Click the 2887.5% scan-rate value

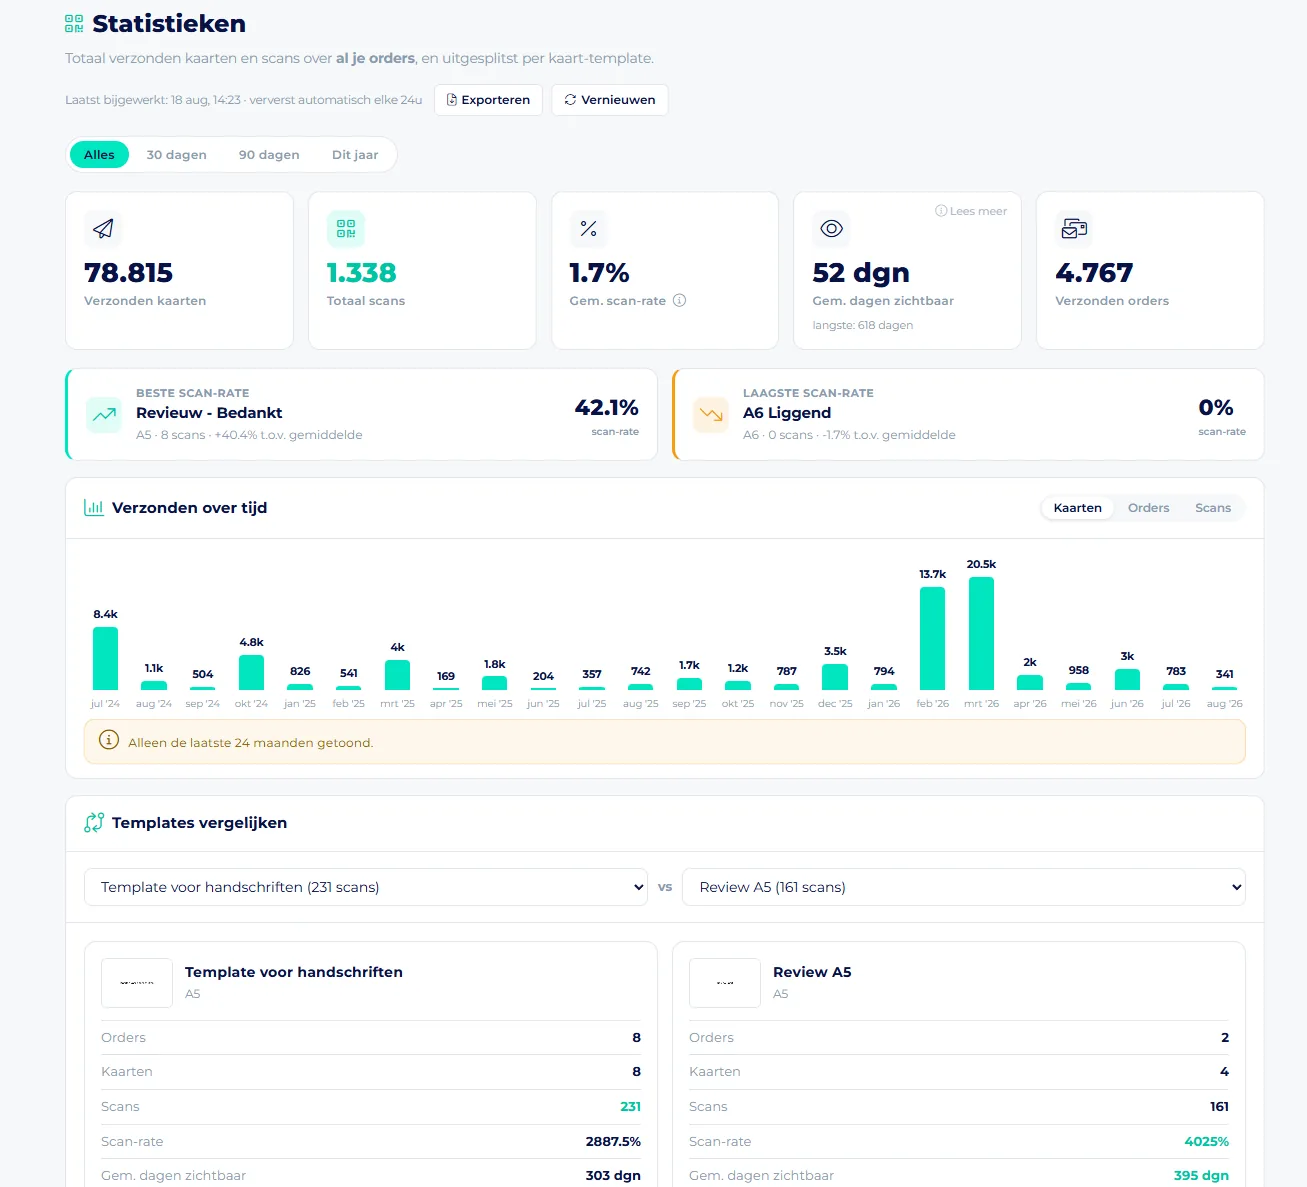tap(613, 1142)
